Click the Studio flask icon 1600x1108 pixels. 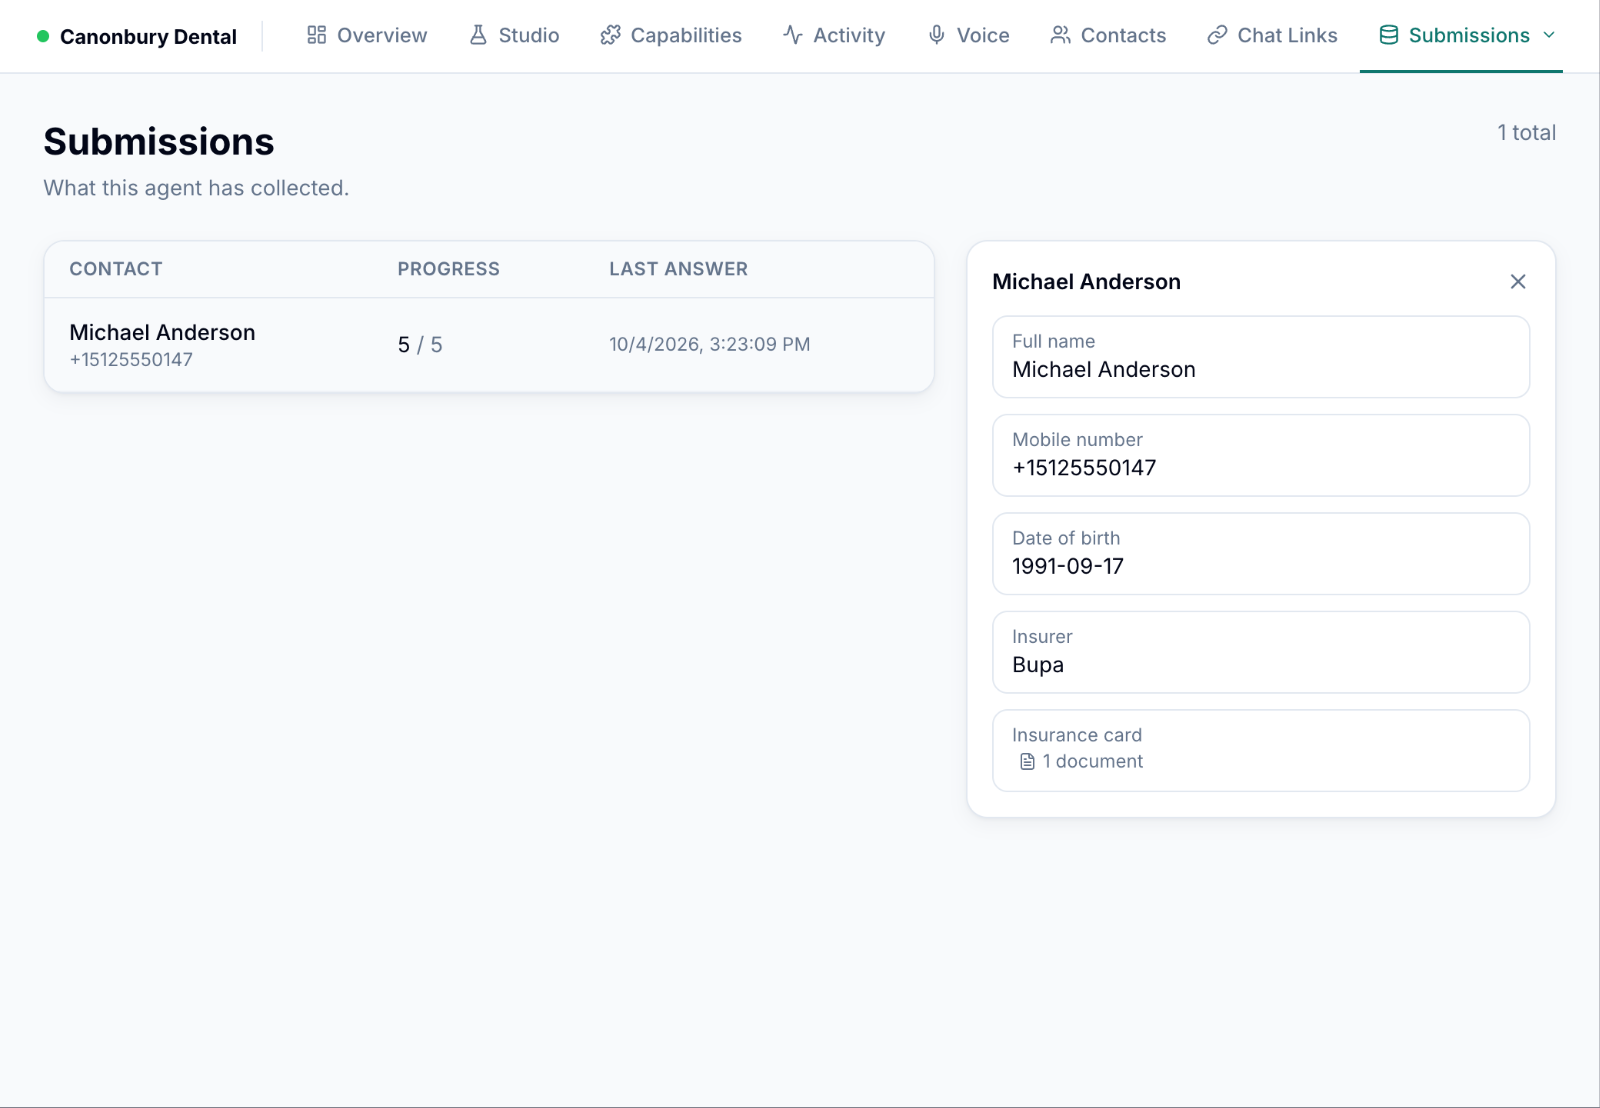pyautogui.click(x=478, y=35)
